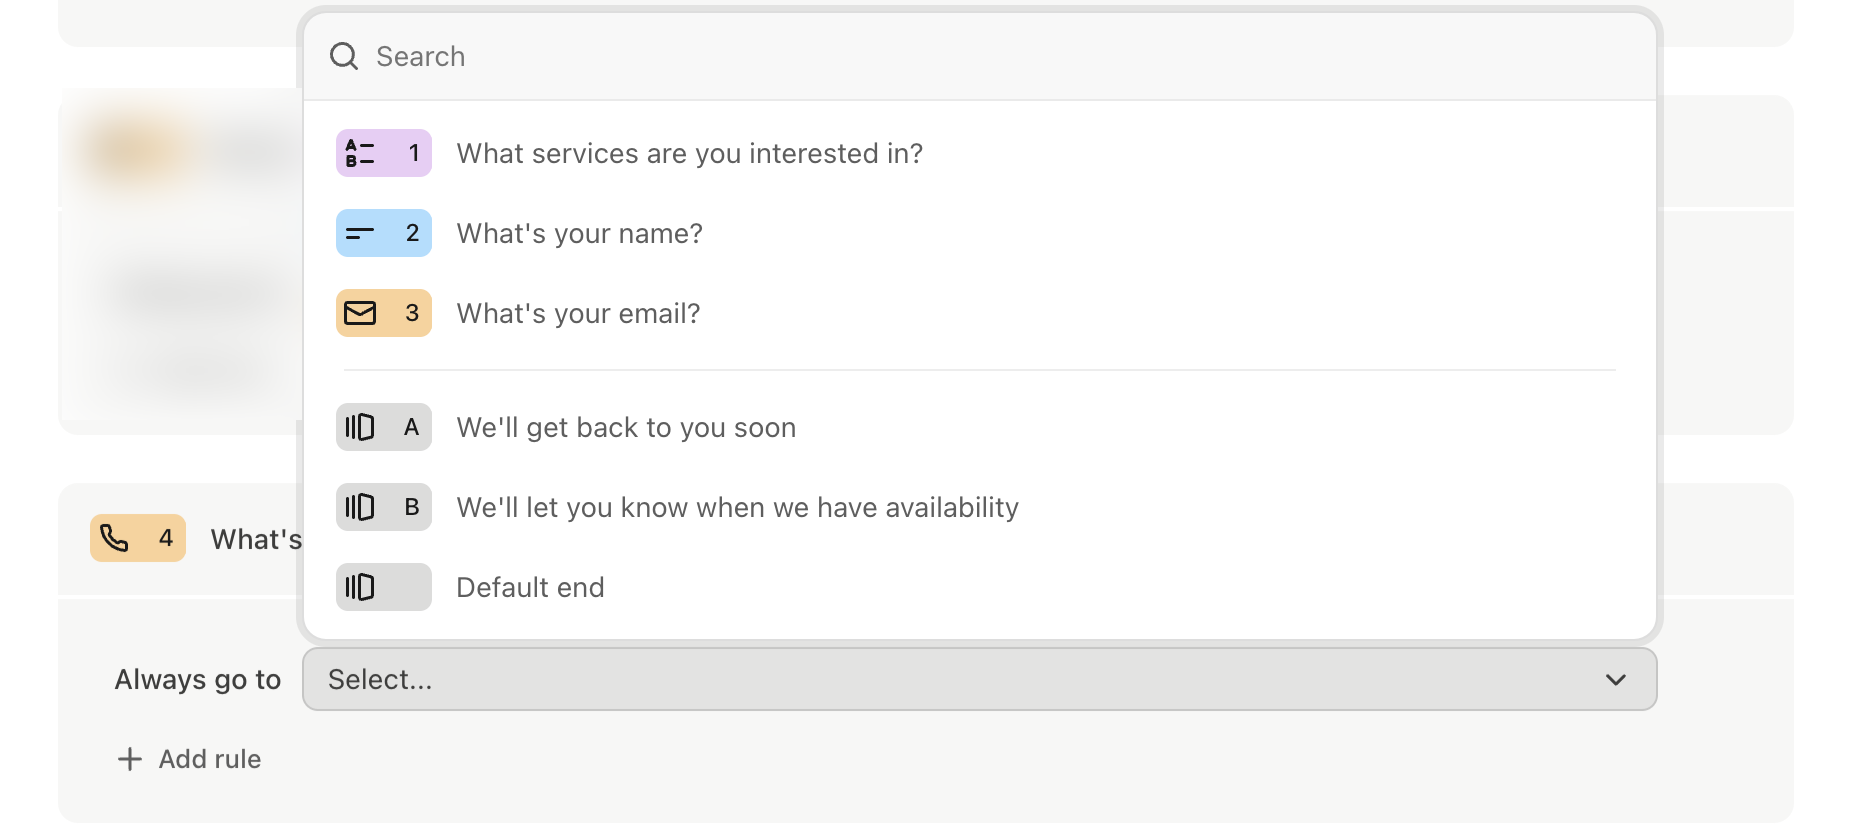Click the short text icon for question 2

coord(360,233)
